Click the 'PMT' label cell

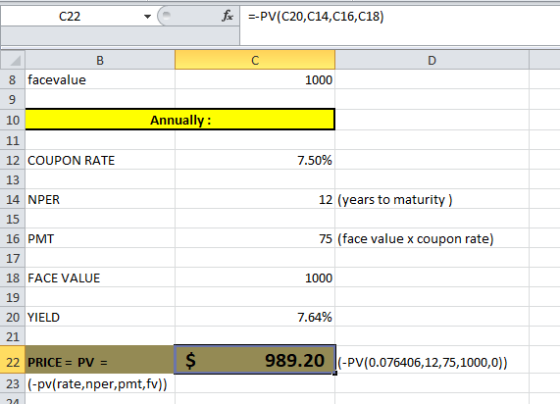coord(100,238)
